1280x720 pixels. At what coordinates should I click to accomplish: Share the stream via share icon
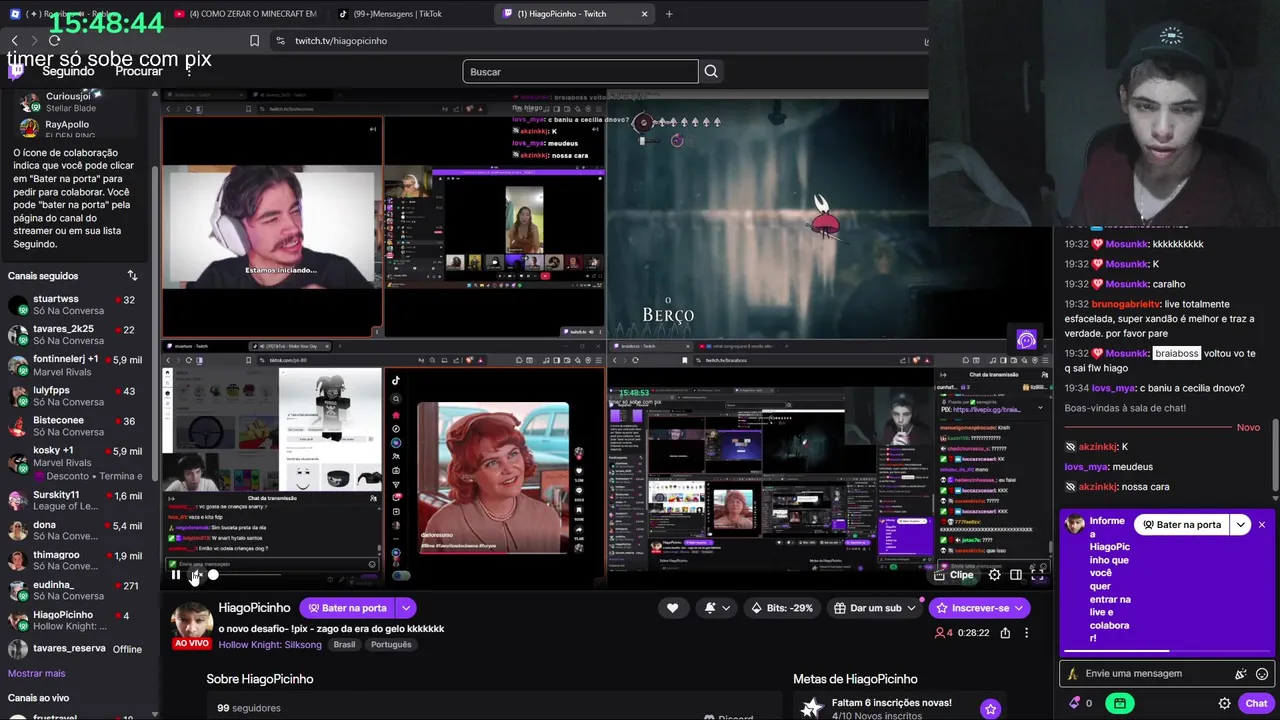(1005, 633)
